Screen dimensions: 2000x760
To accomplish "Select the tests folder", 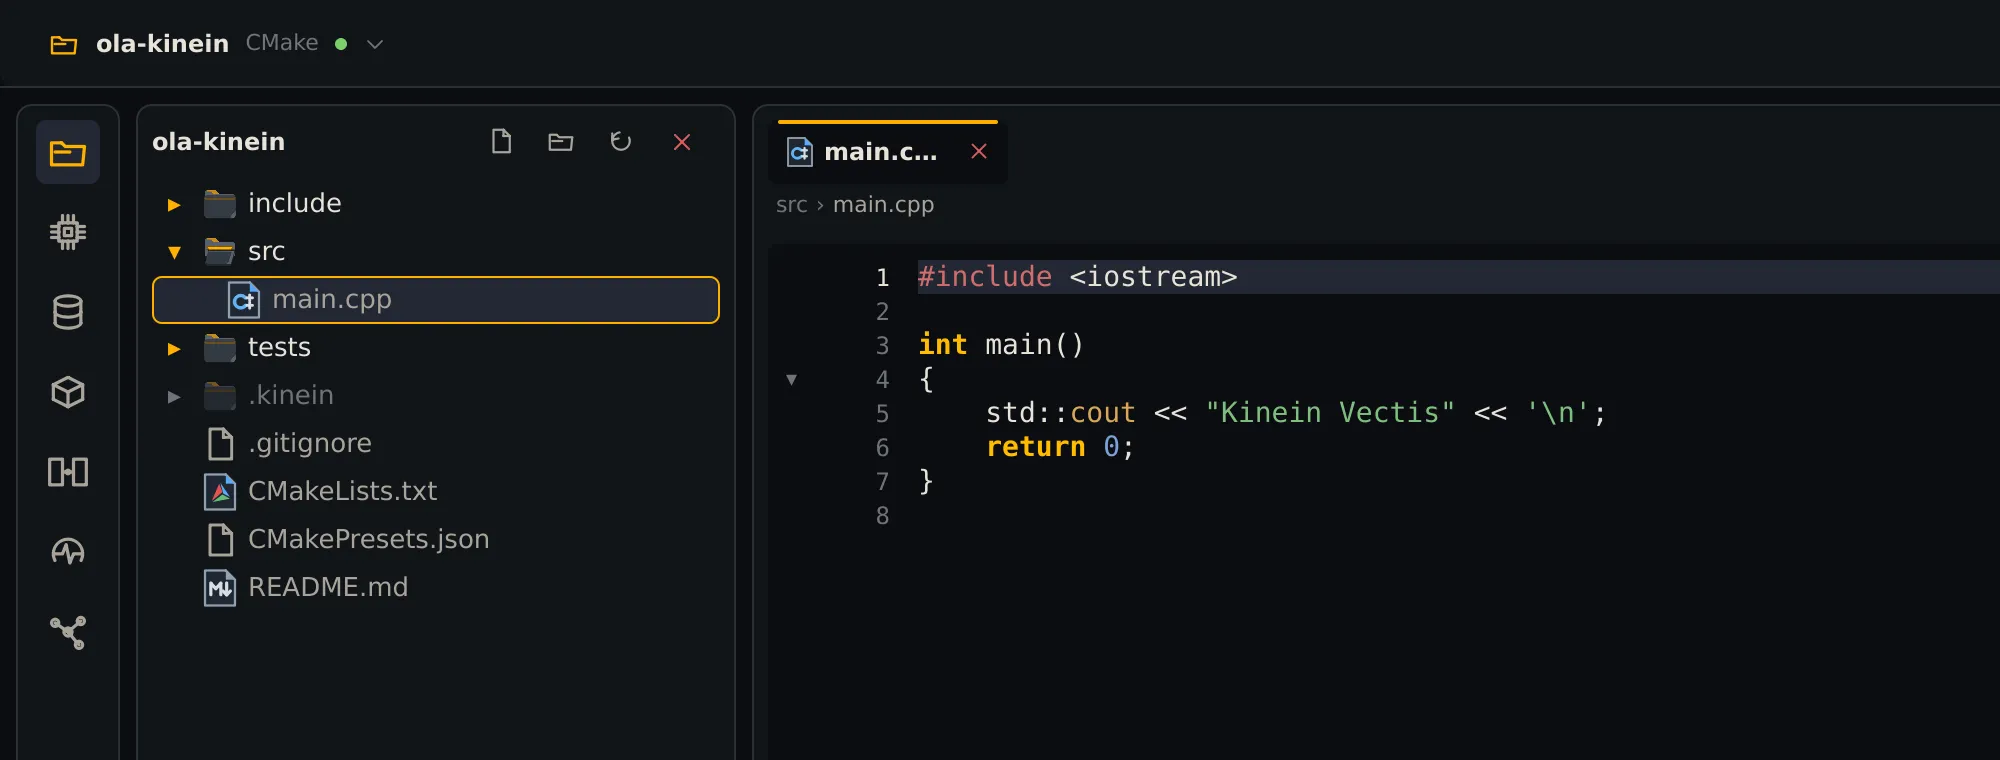I will (x=436, y=347).
